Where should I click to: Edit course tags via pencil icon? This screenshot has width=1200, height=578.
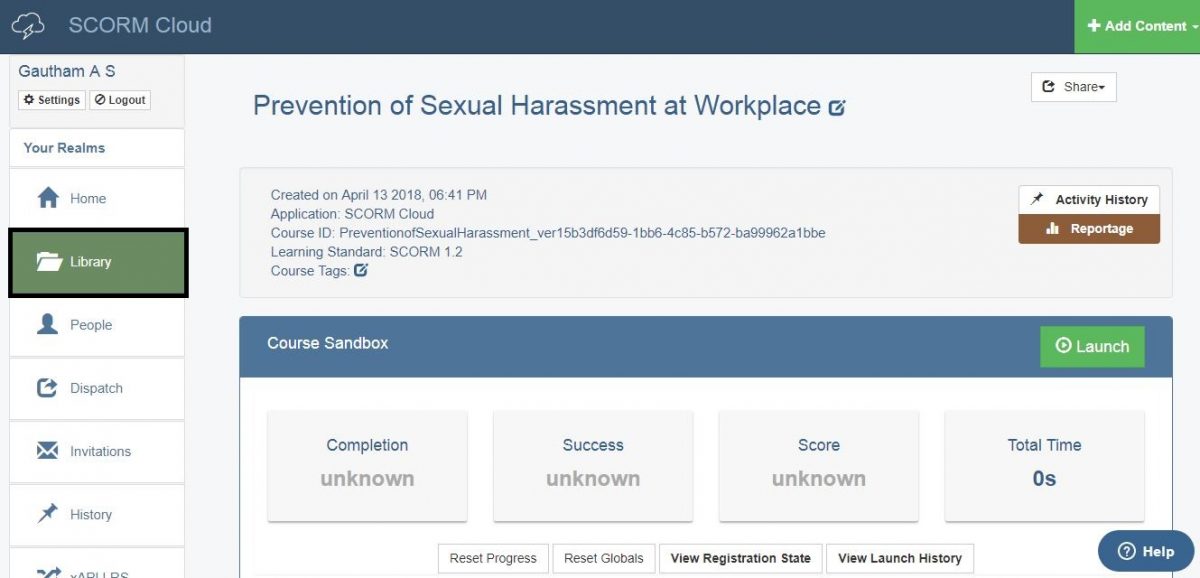[x=361, y=270]
